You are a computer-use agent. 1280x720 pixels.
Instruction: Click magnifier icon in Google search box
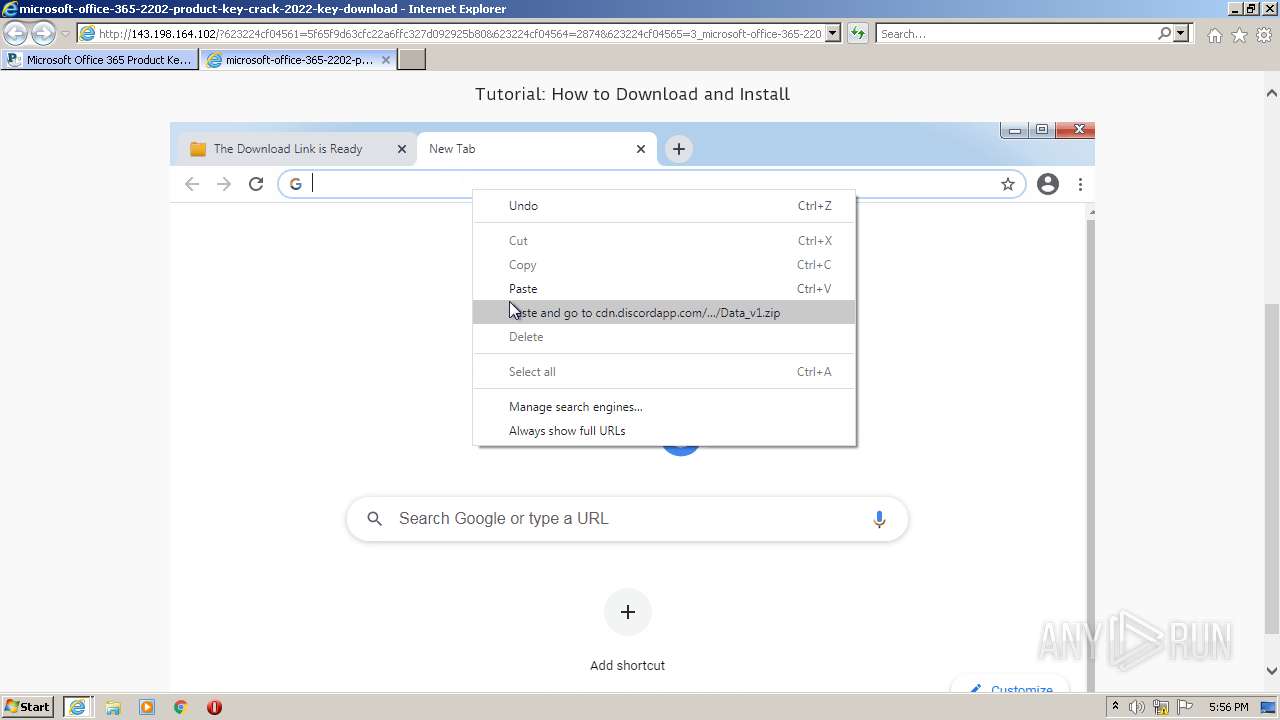tap(375, 519)
